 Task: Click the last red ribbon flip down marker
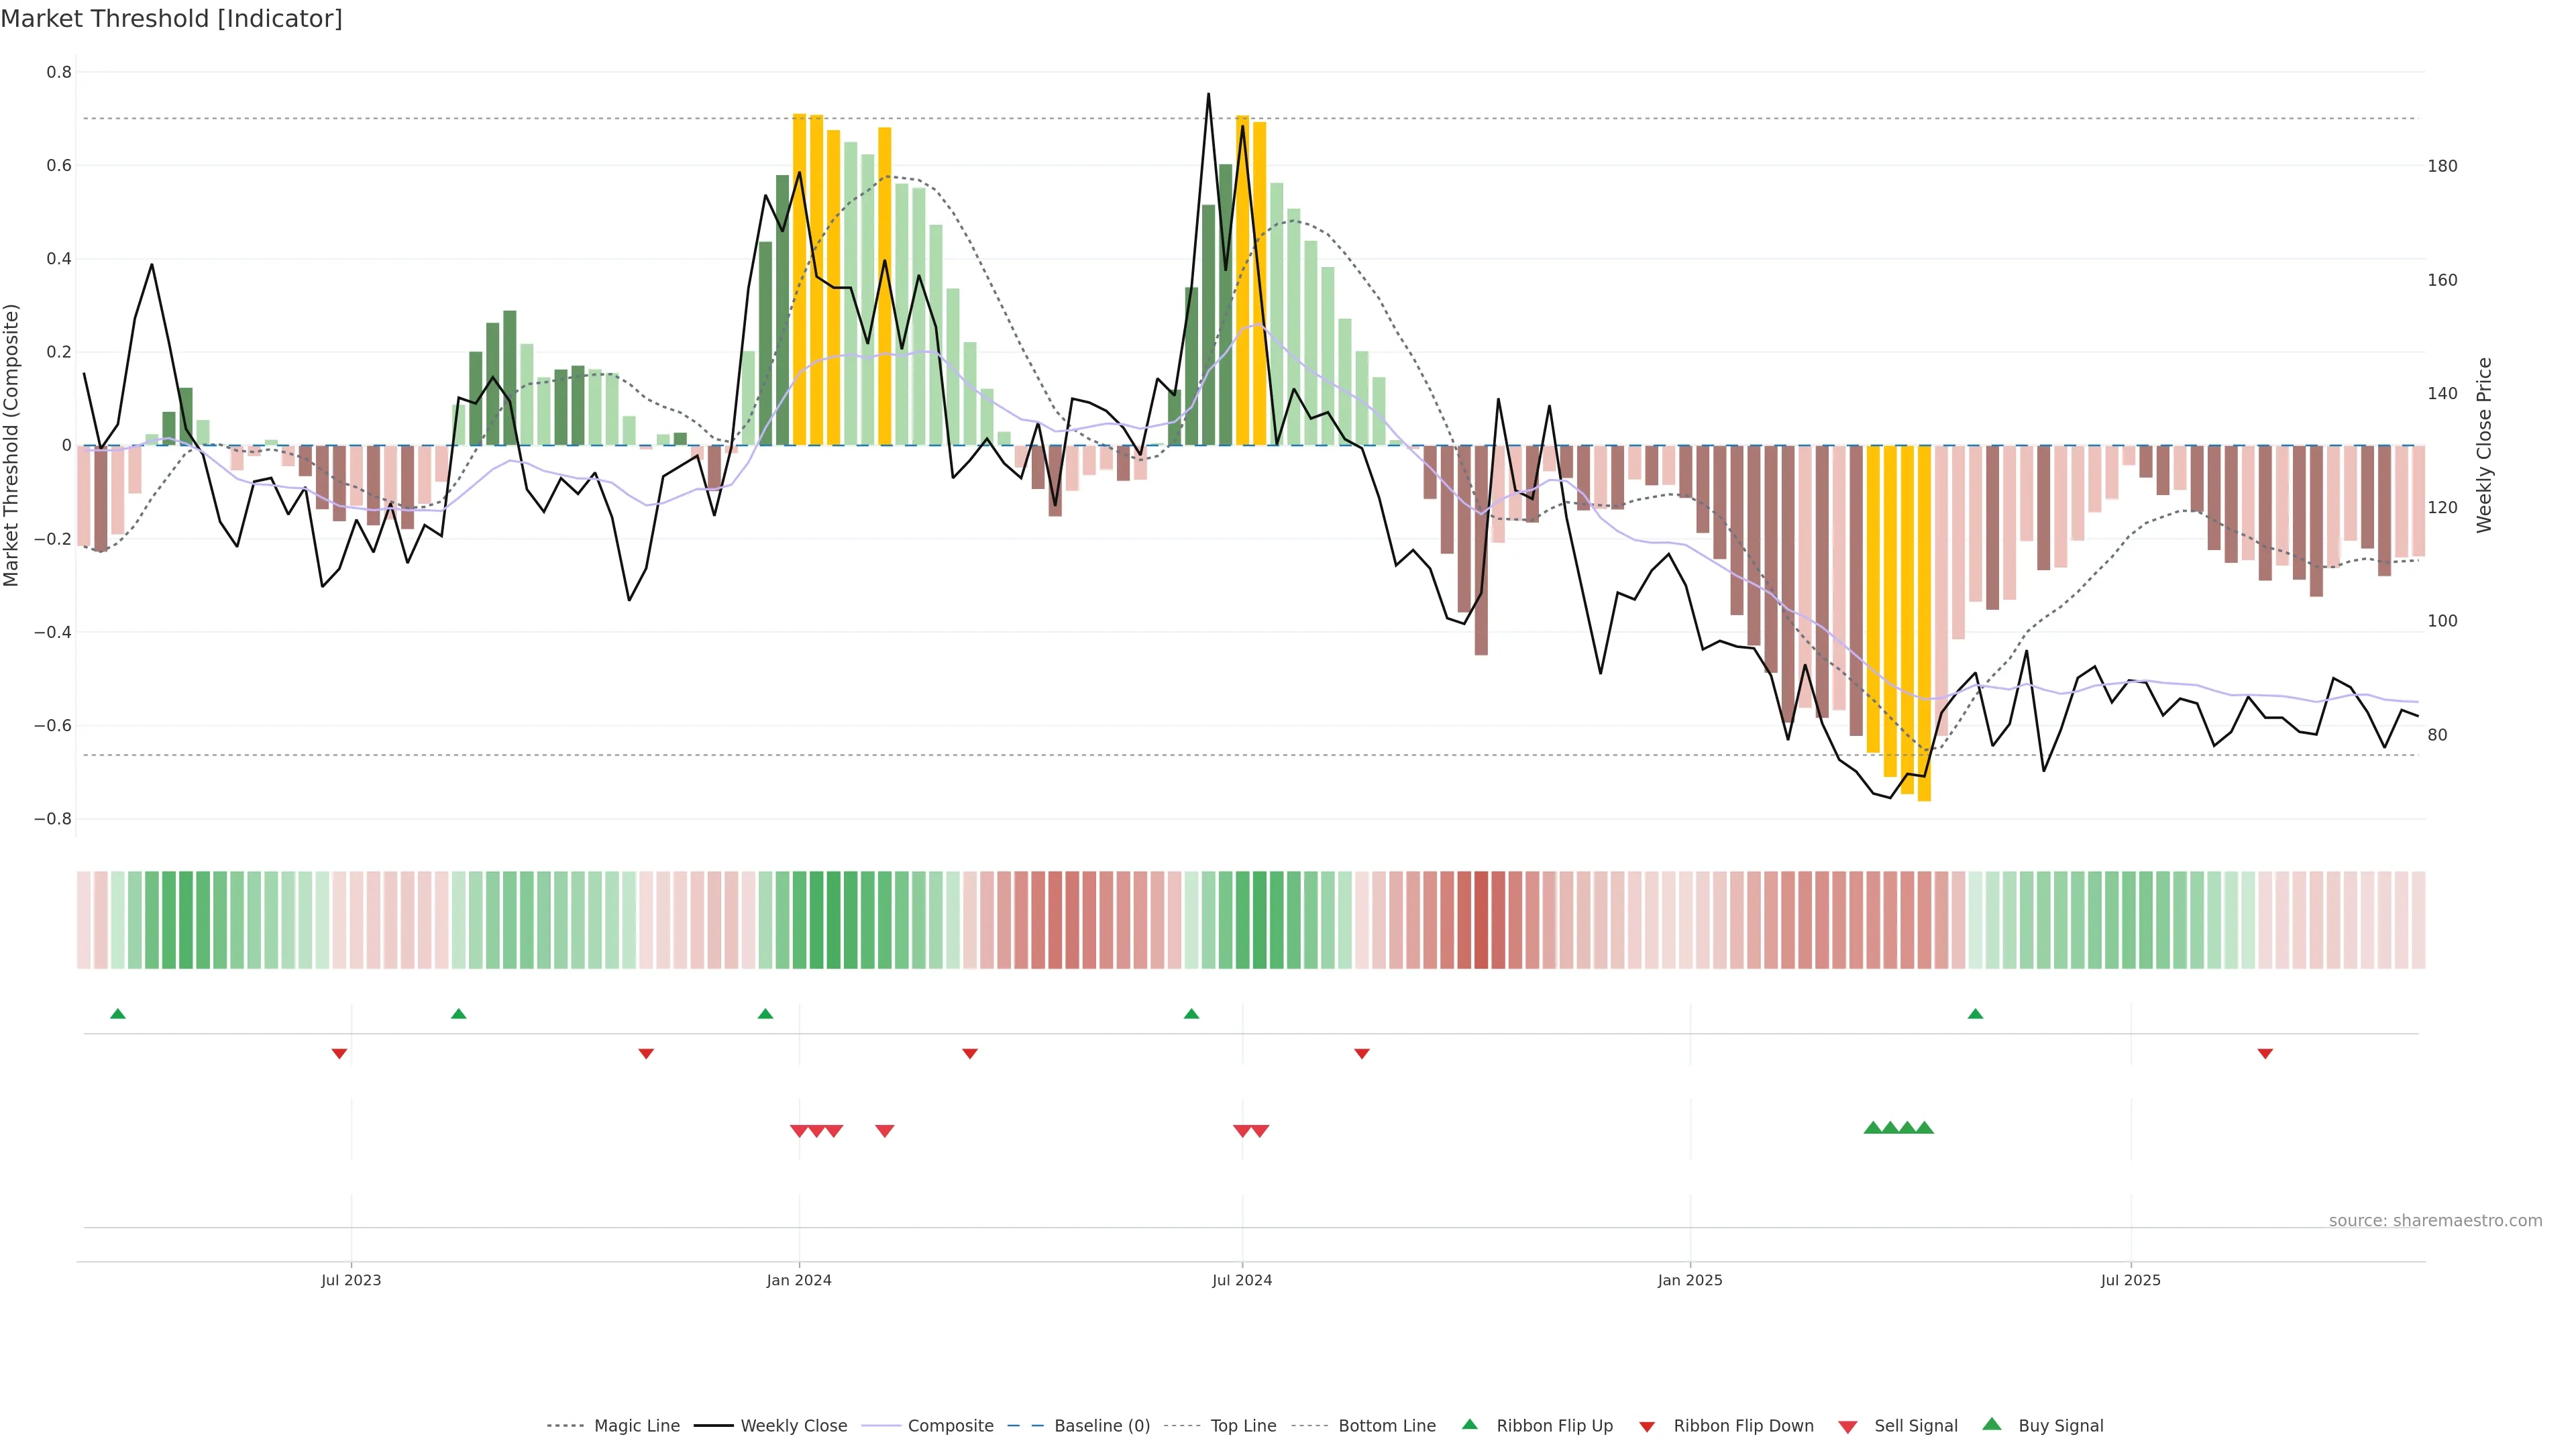point(2265,1054)
